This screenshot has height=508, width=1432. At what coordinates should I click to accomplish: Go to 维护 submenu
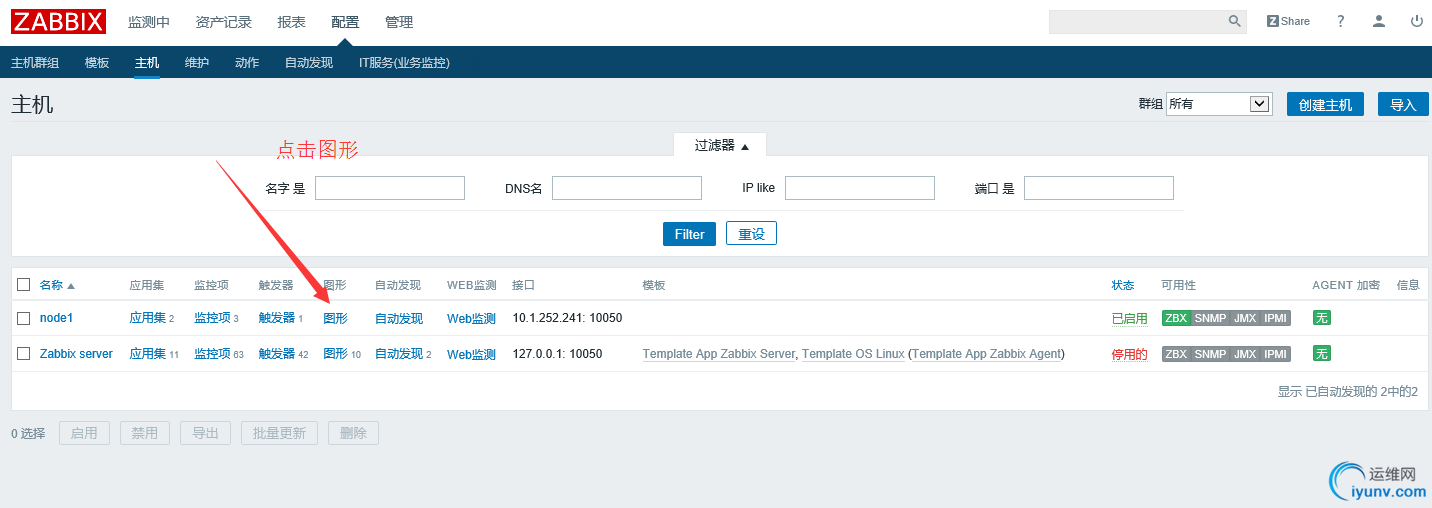[x=197, y=62]
